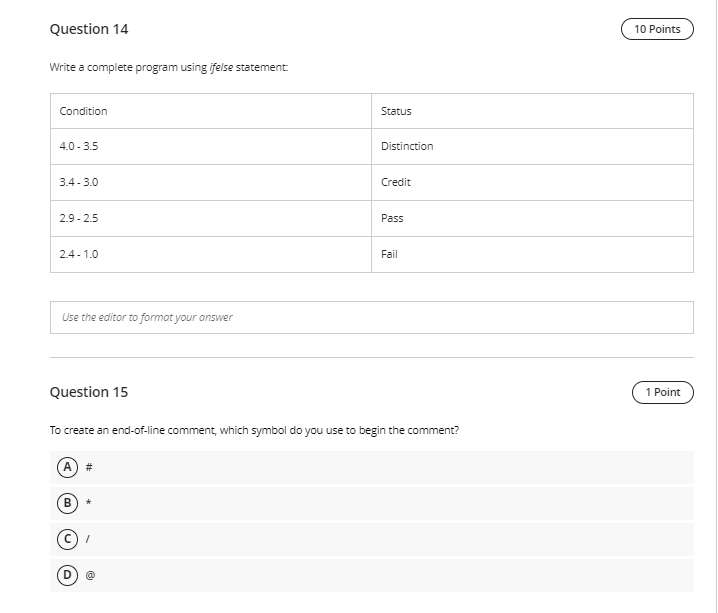The image size is (718, 613).
Task: Select answer option A circle
Action: pyautogui.click(x=67, y=467)
